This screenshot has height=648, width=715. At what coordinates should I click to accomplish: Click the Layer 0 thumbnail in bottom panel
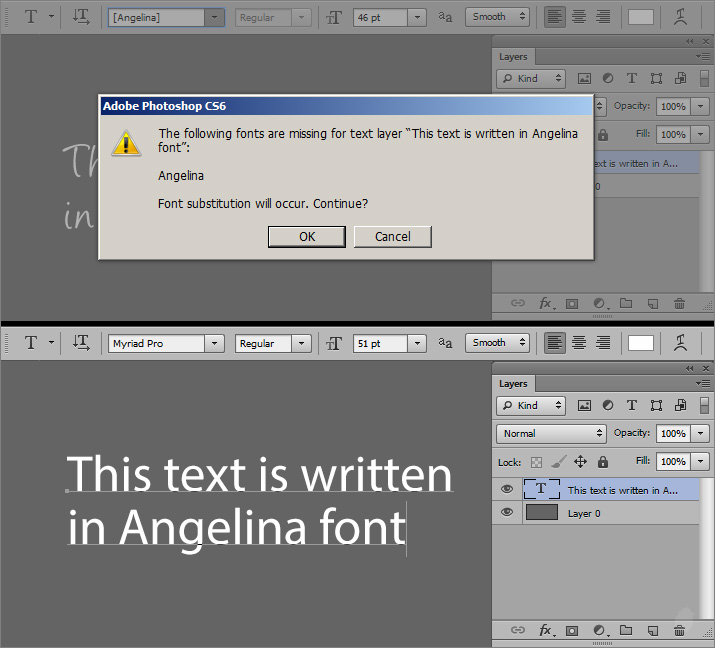(x=542, y=512)
